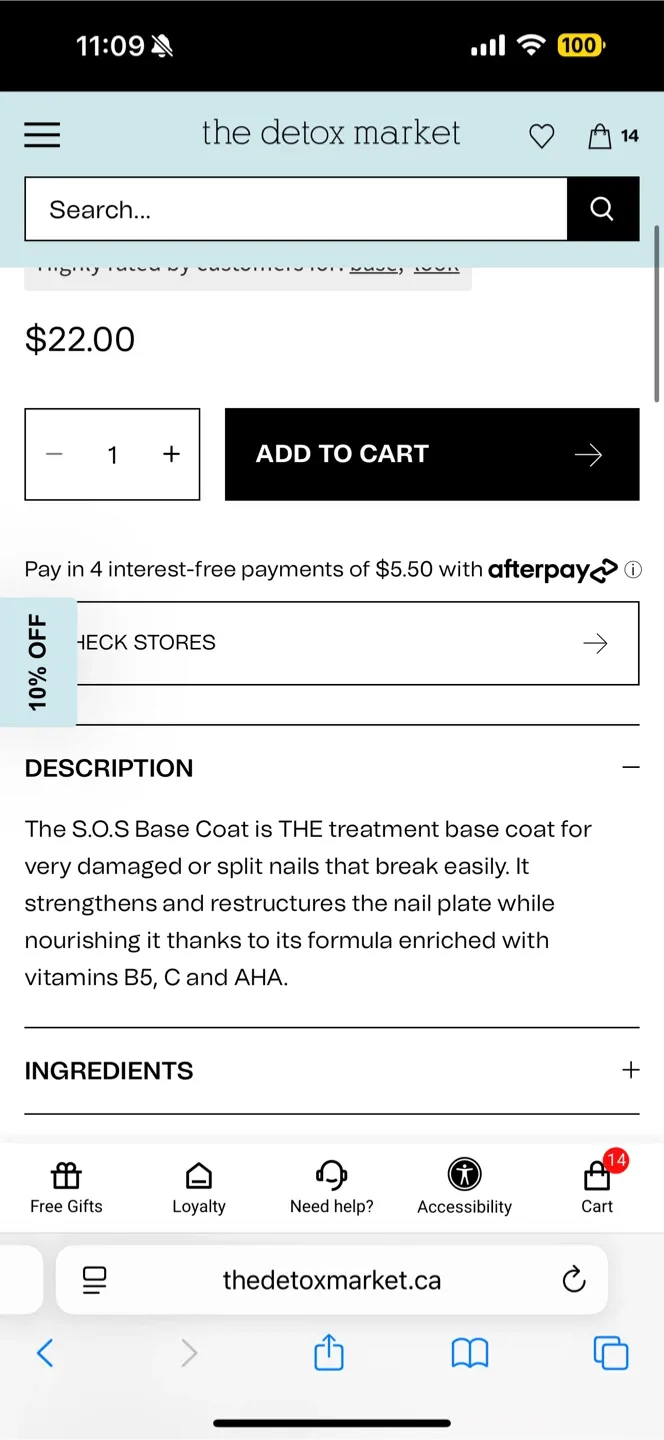664x1440 pixels.
Task: Type in the Search field
Action: click(x=296, y=209)
